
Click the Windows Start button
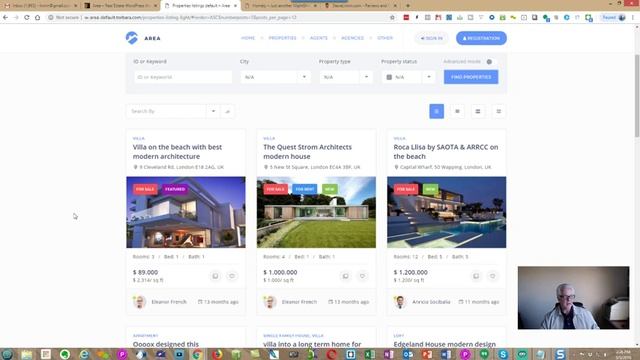(7, 354)
